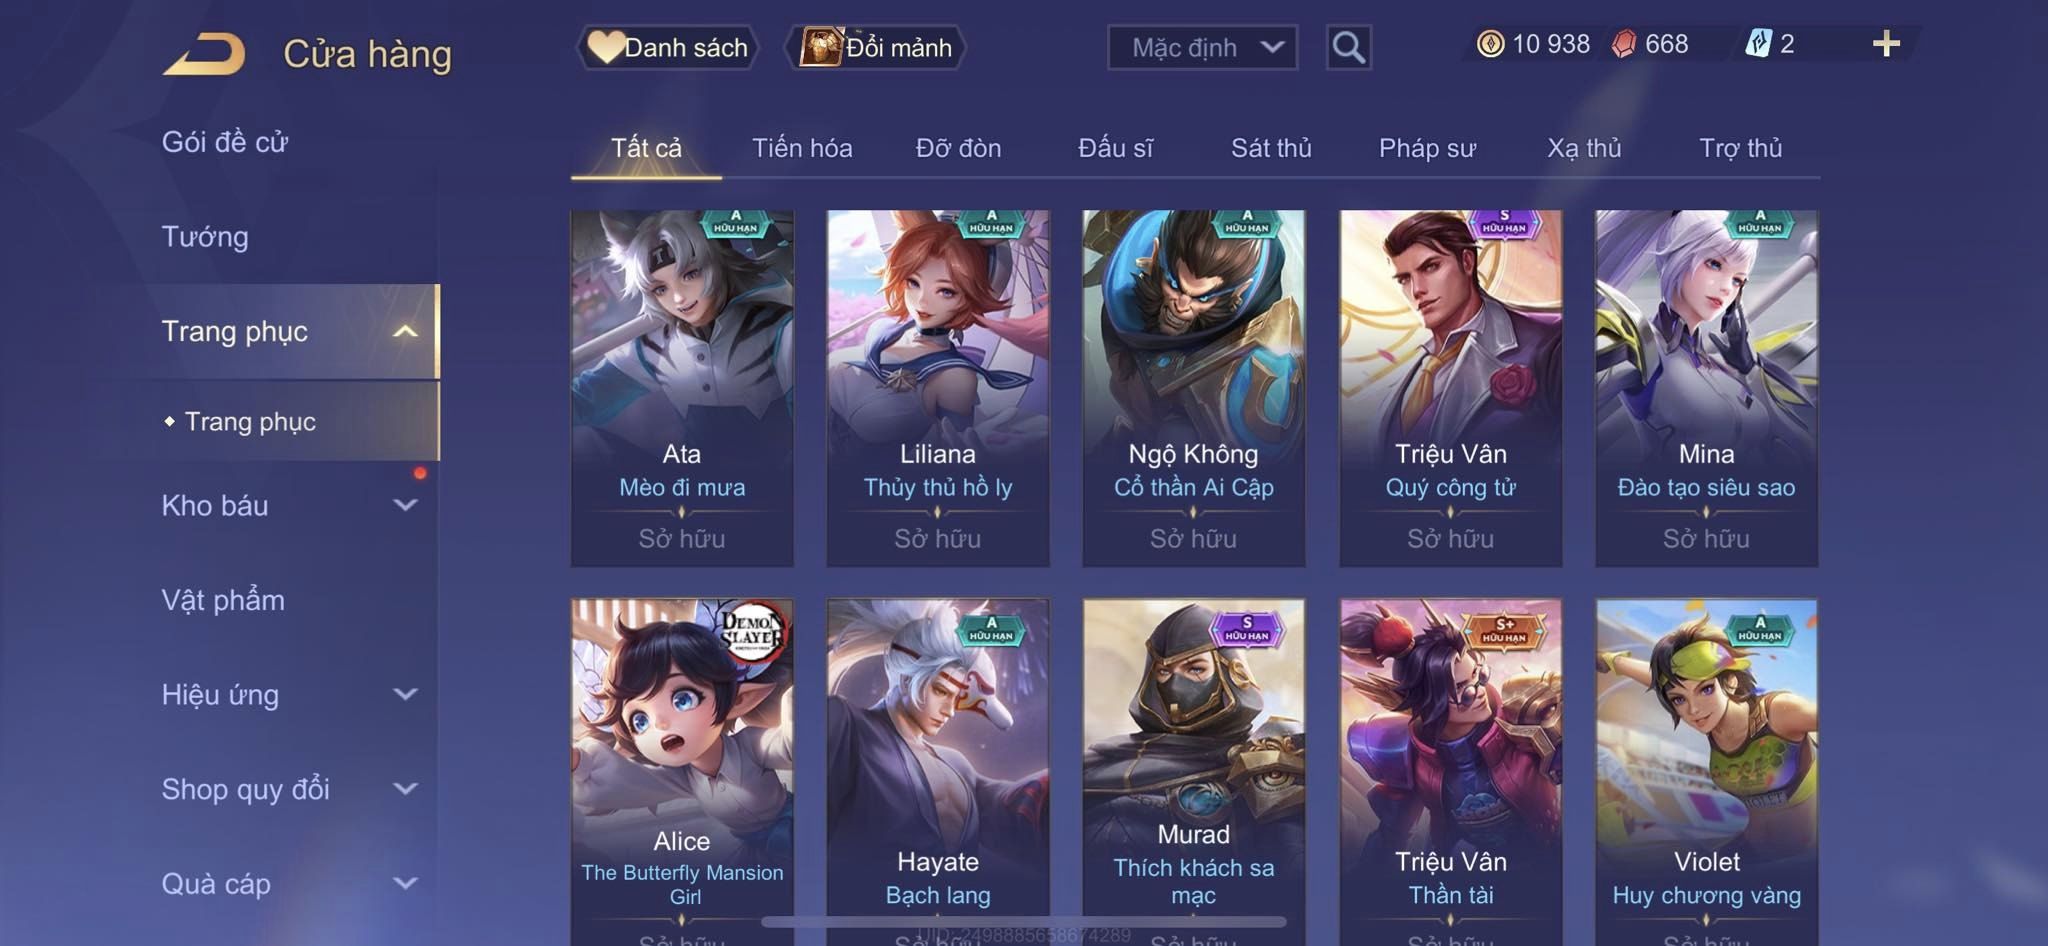Tap the red gem balance icon

click(x=1624, y=44)
